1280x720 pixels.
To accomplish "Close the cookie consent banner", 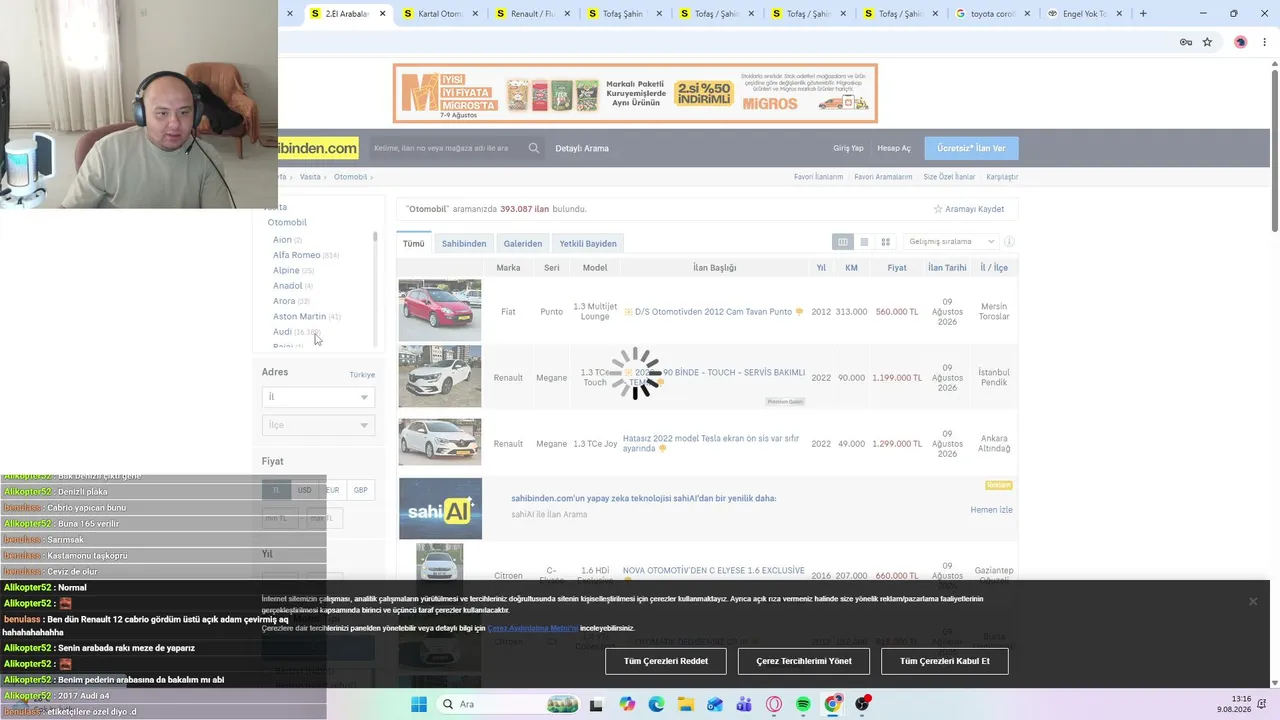I will pos(1252,601).
